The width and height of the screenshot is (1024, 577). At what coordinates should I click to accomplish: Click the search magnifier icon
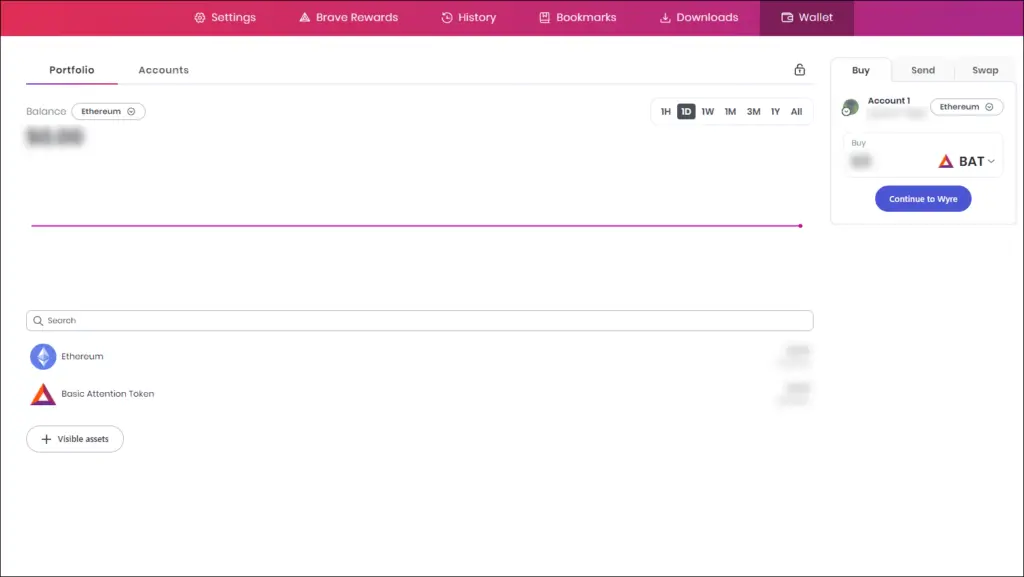38,320
